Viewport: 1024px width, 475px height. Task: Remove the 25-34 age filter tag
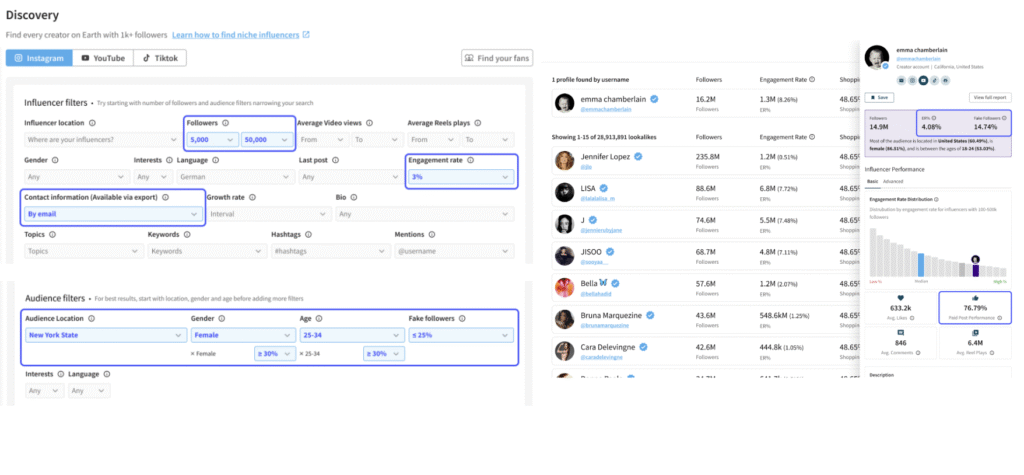coord(302,354)
